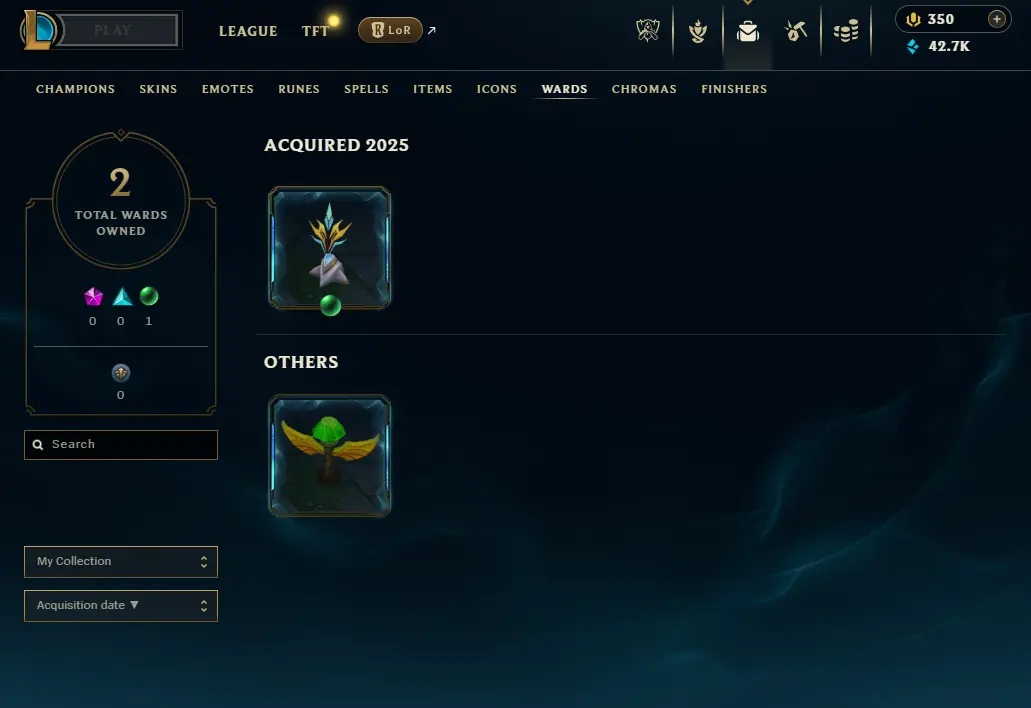Click the green orb gem icon
Screen dimensions: 1031x708
(x=149, y=296)
